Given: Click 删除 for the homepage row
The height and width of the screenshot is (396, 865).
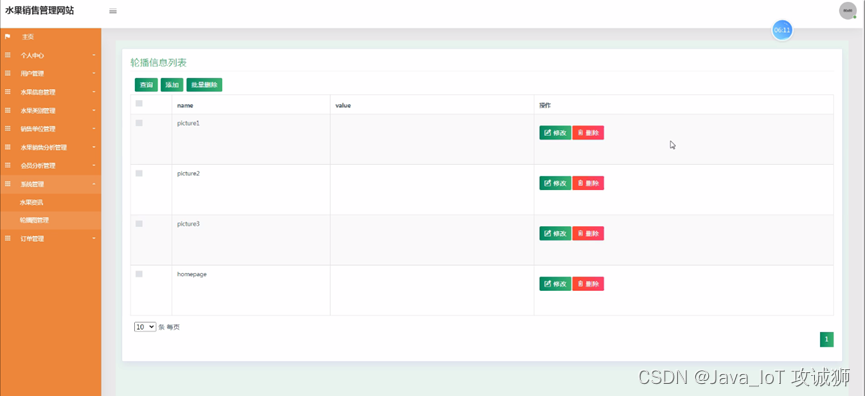Looking at the screenshot, I should pos(588,283).
